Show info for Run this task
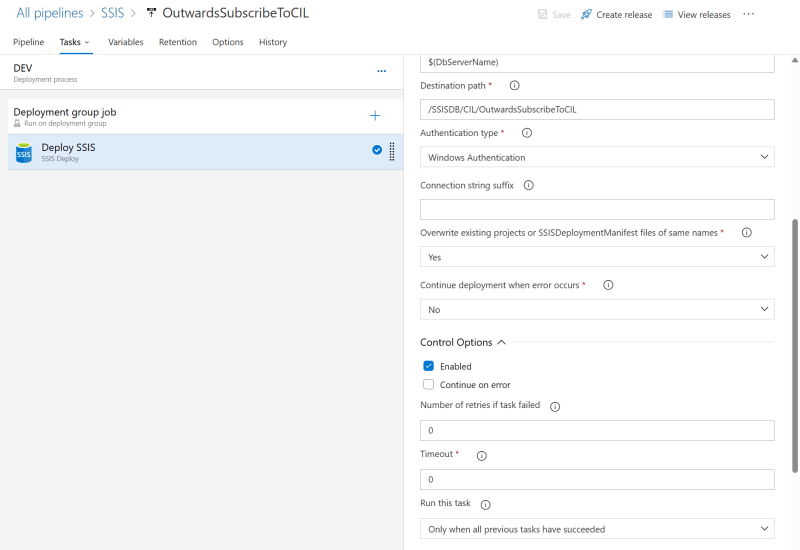The width and height of the screenshot is (800, 550). 486,505
